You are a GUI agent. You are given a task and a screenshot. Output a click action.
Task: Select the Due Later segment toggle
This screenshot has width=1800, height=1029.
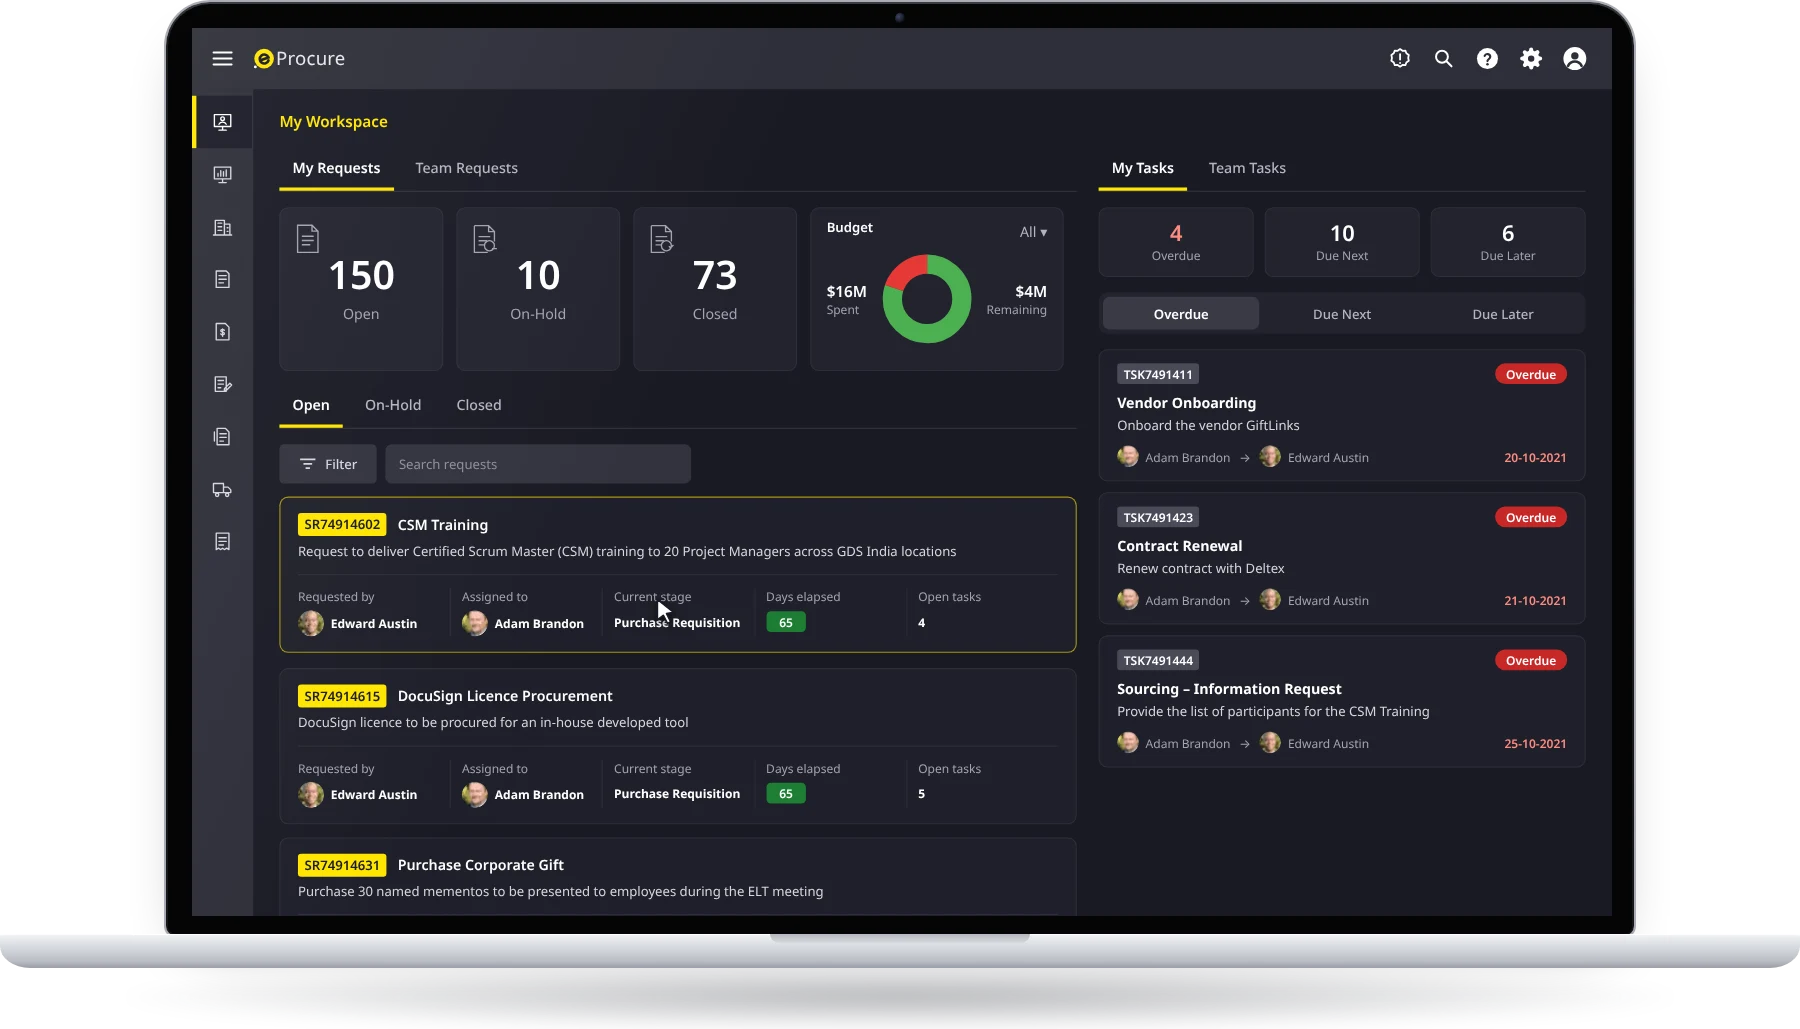(x=1503, y=314)
